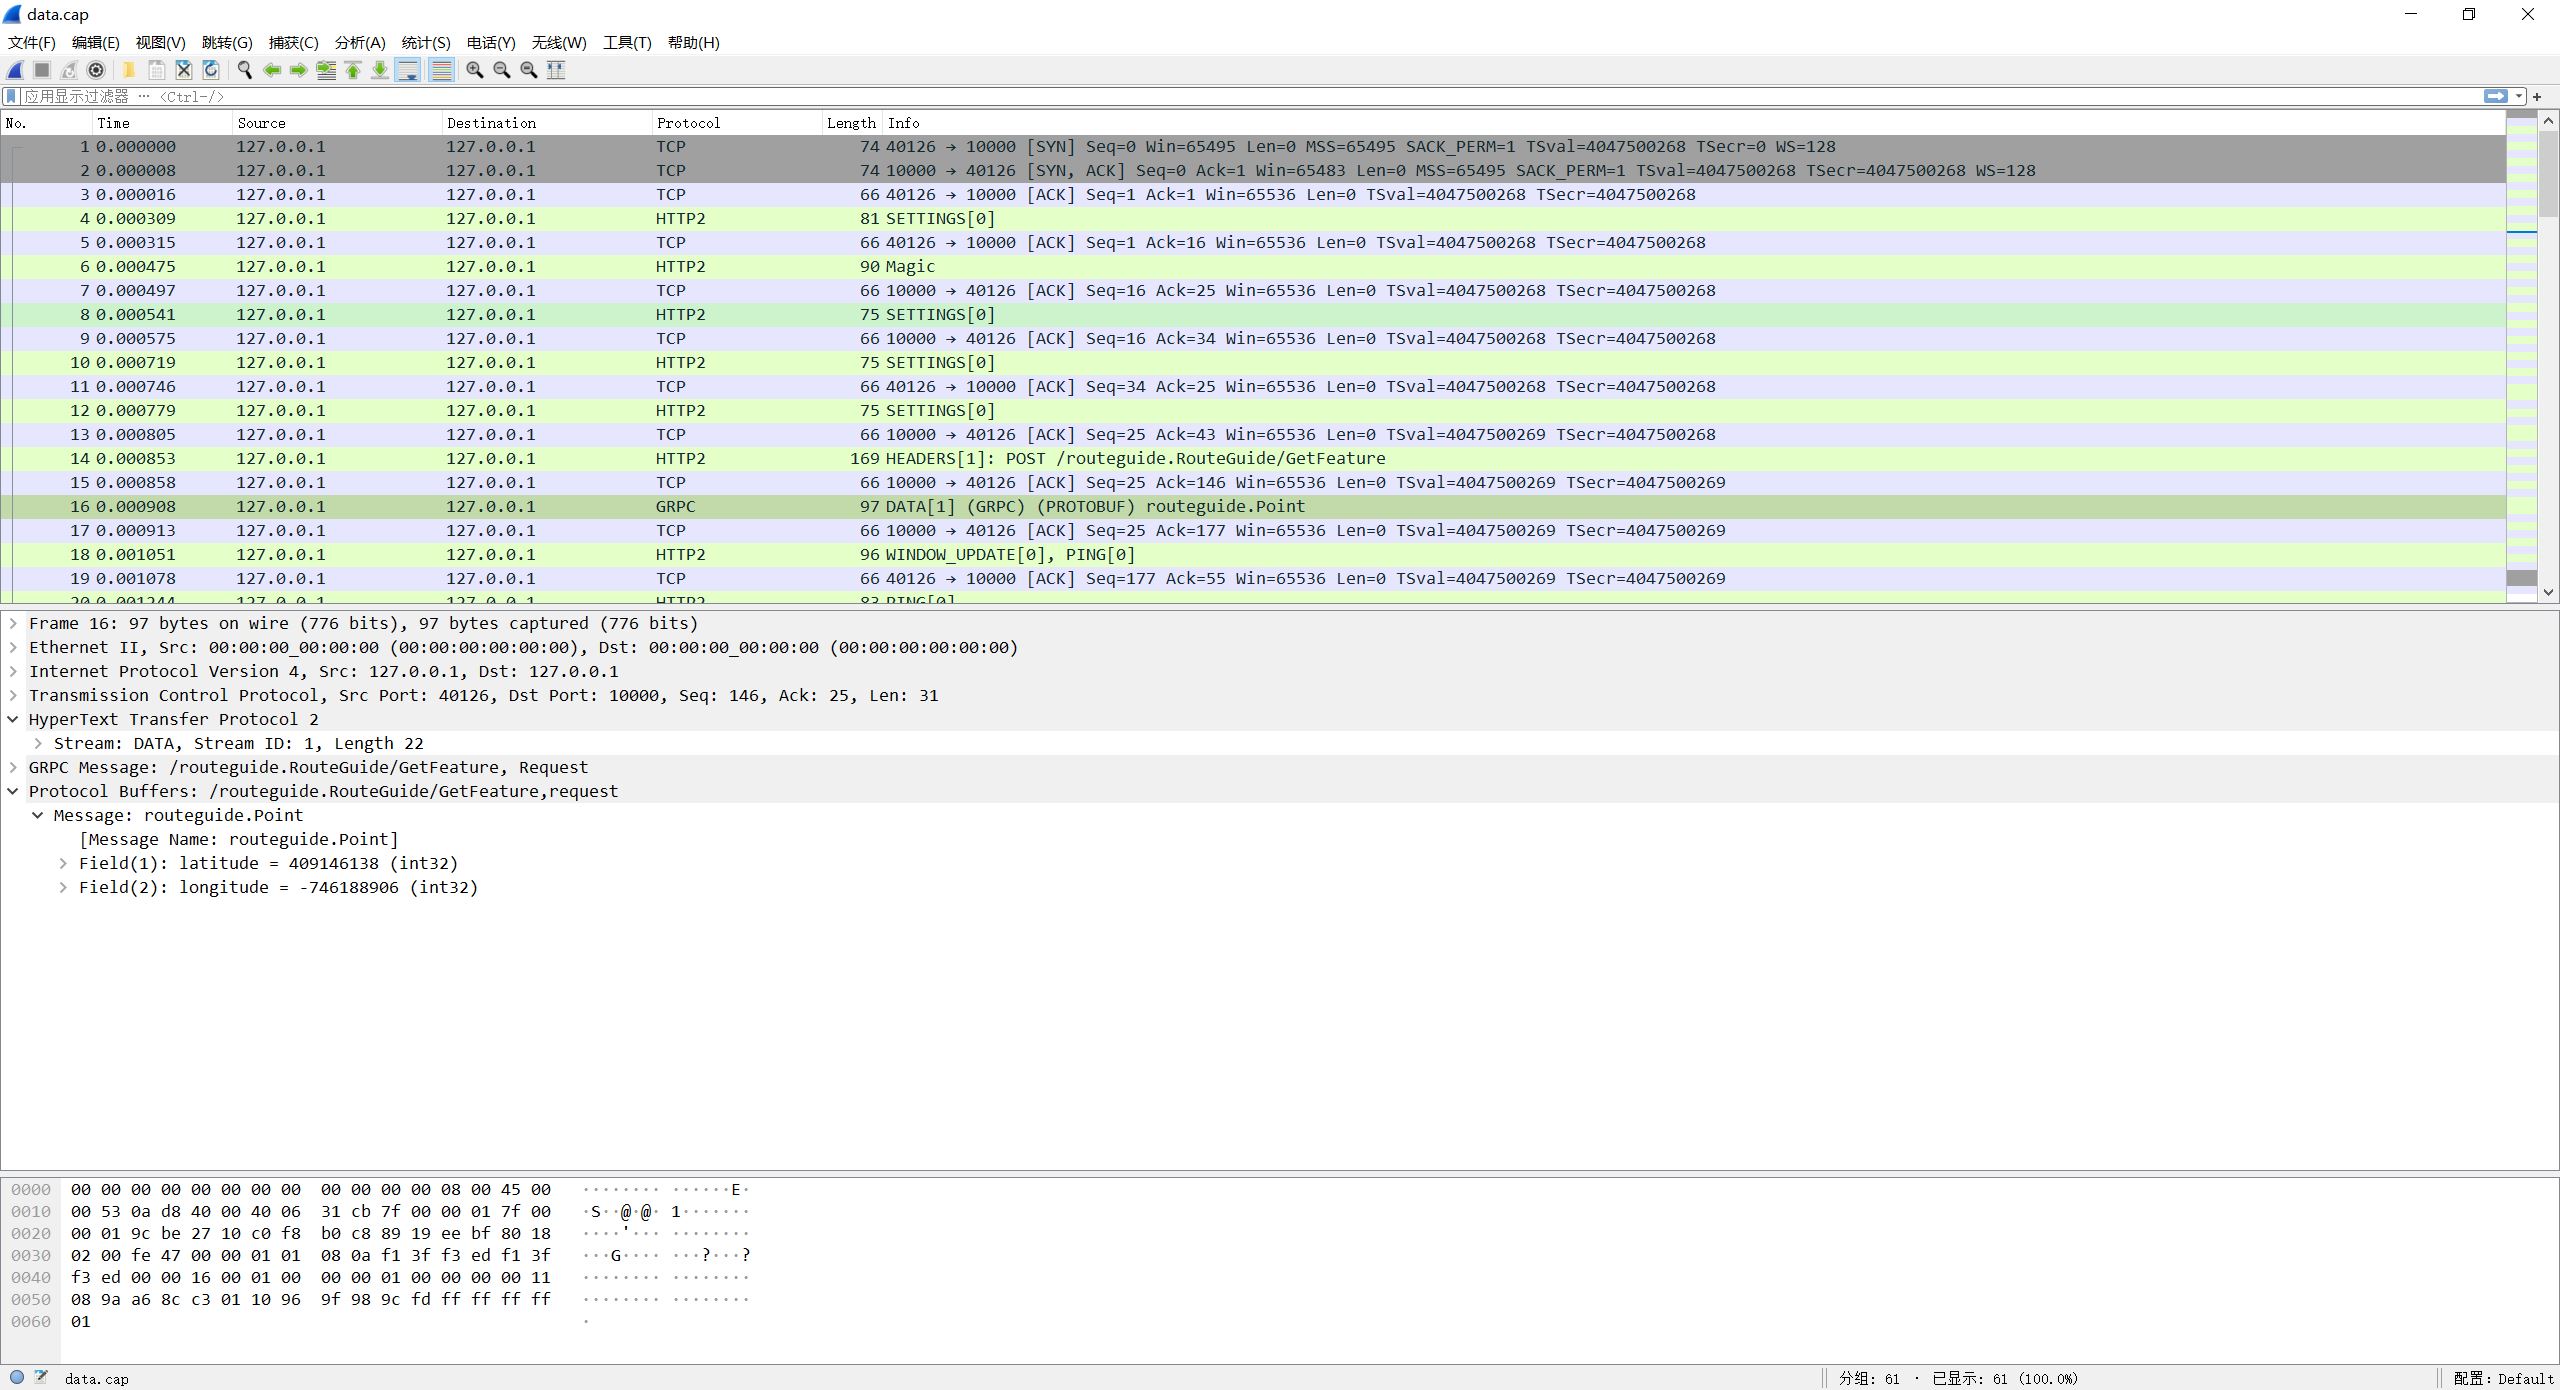
Task: Click into the display filter input field
Action: [x=1250, y=97]
